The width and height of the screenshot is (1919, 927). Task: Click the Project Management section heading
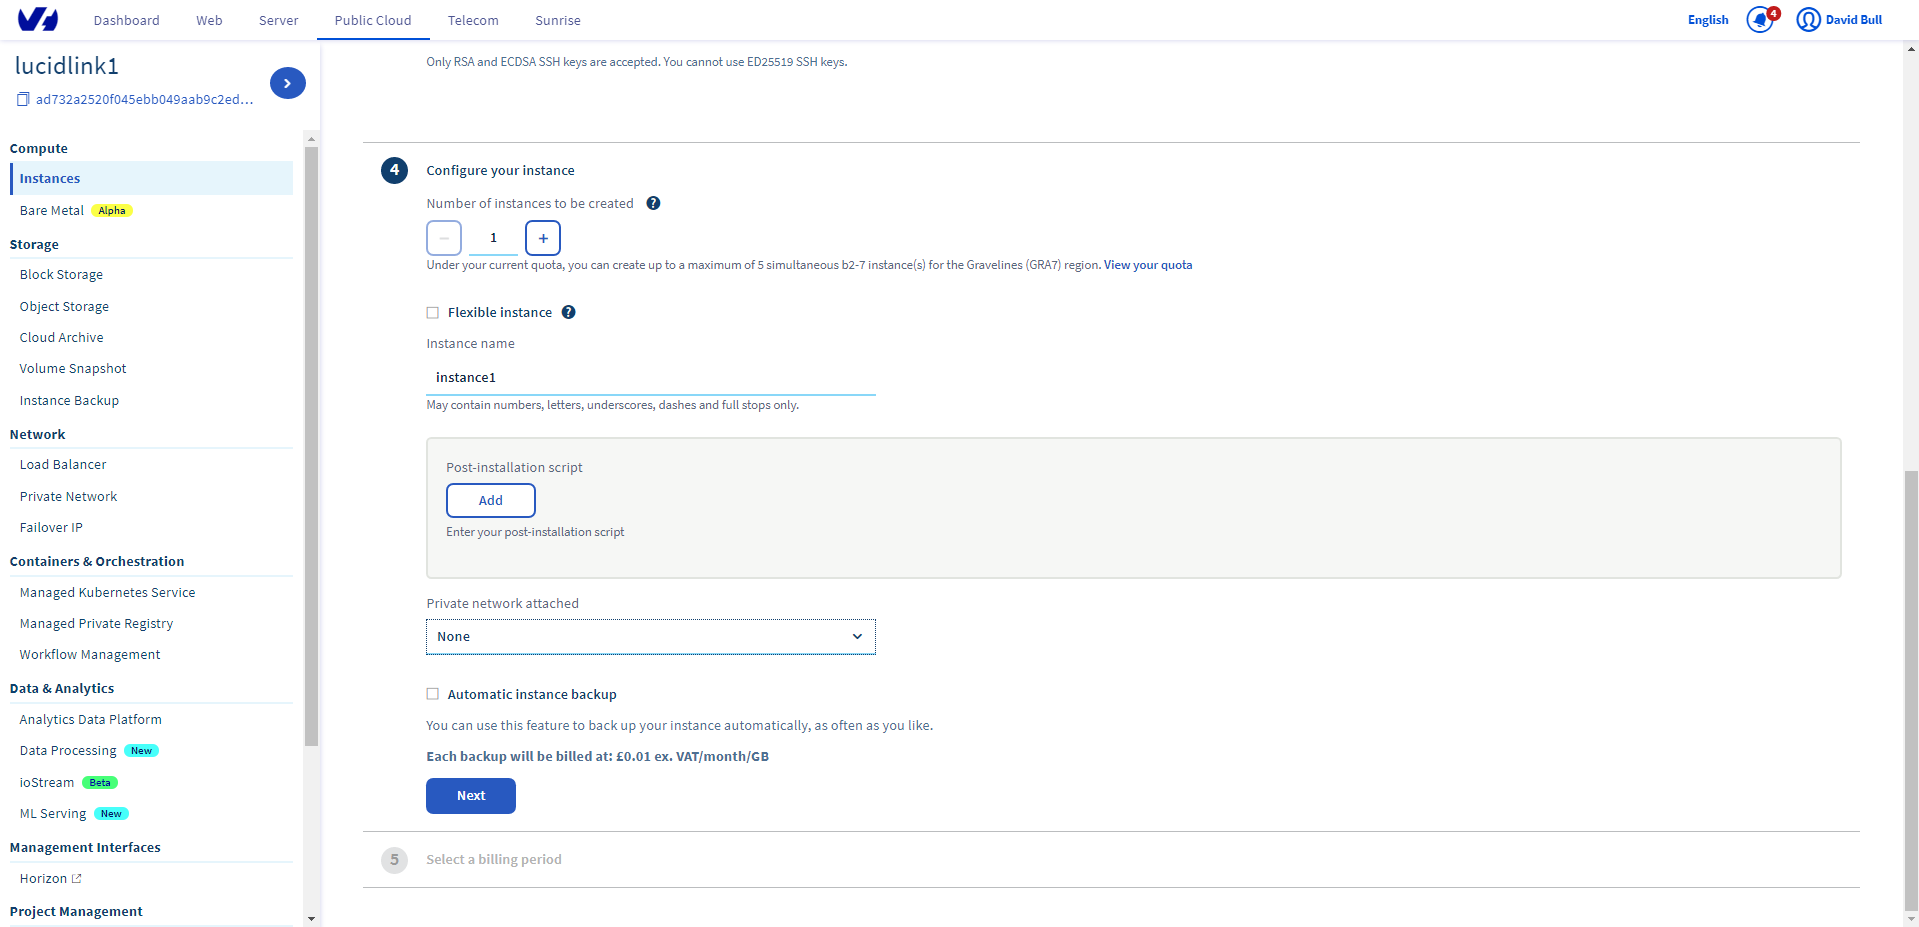click(x=76, y=911)
